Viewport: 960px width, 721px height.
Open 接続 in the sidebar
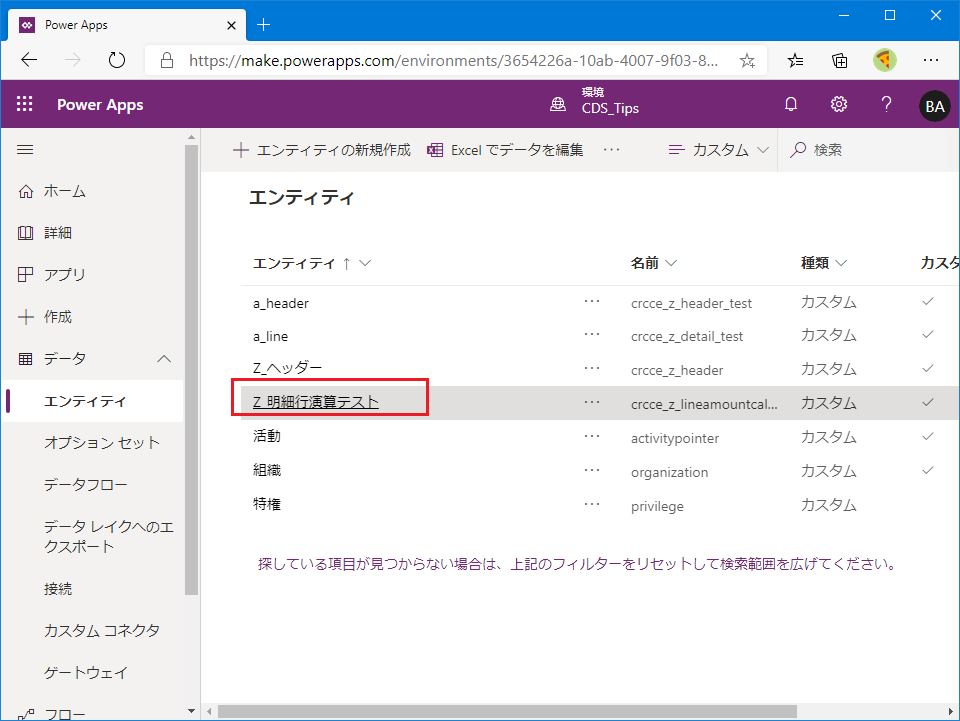click(x=58, y=589)
